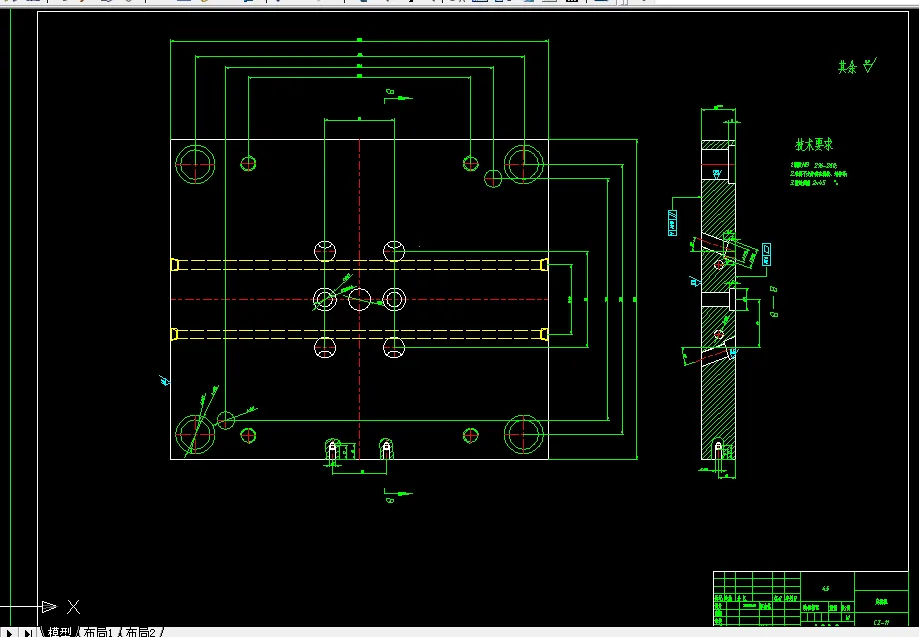Viewport: 919px width, 637px height.
Task: Select the 技术要求 heading text in drawing
Action: pyautogui.click(x=814, y=144)
